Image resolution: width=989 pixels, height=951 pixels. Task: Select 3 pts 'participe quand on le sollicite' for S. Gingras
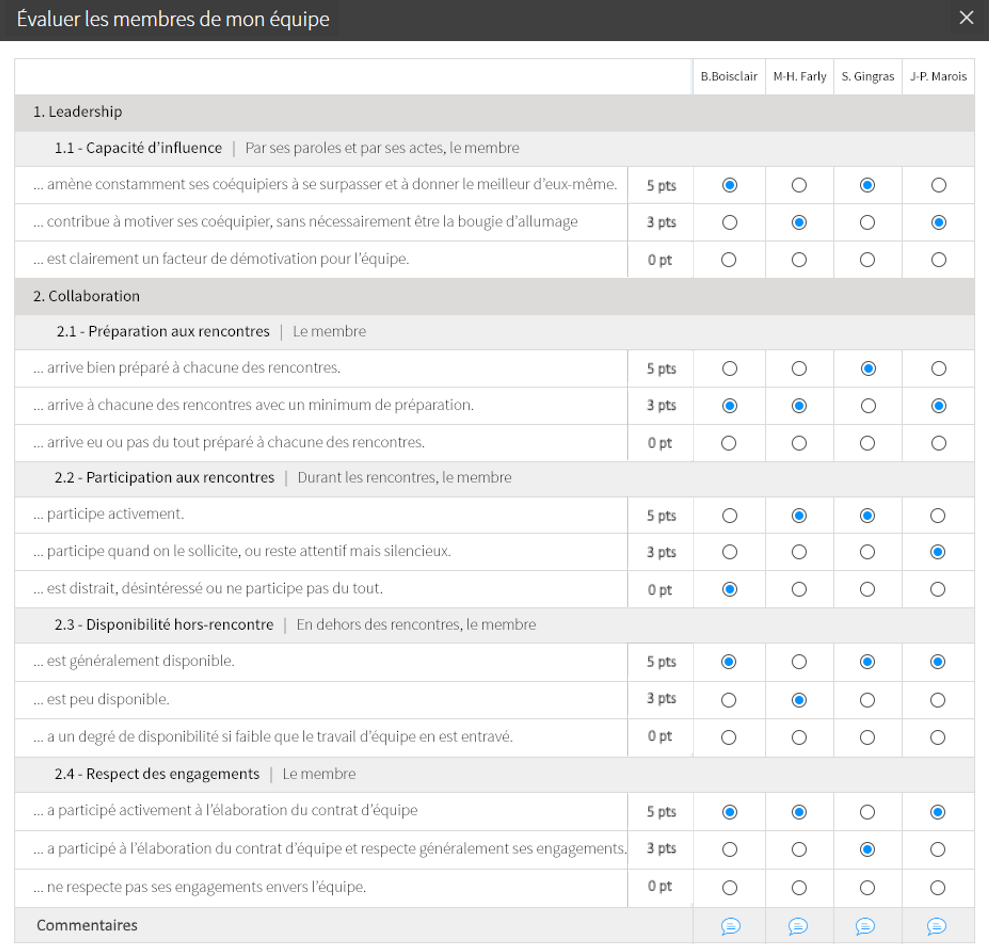click(x=867, y=552)
